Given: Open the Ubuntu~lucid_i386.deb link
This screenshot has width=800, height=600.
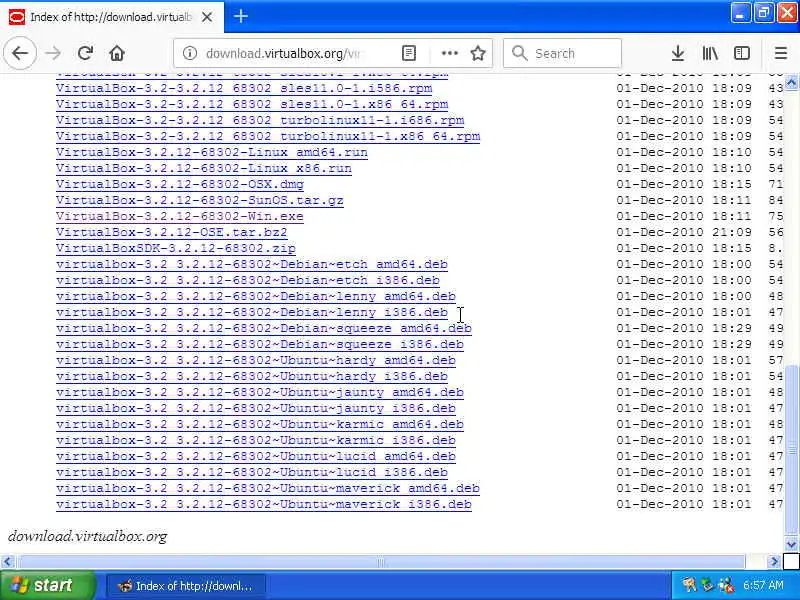Looking at the screenshot, I should [252, 472].
